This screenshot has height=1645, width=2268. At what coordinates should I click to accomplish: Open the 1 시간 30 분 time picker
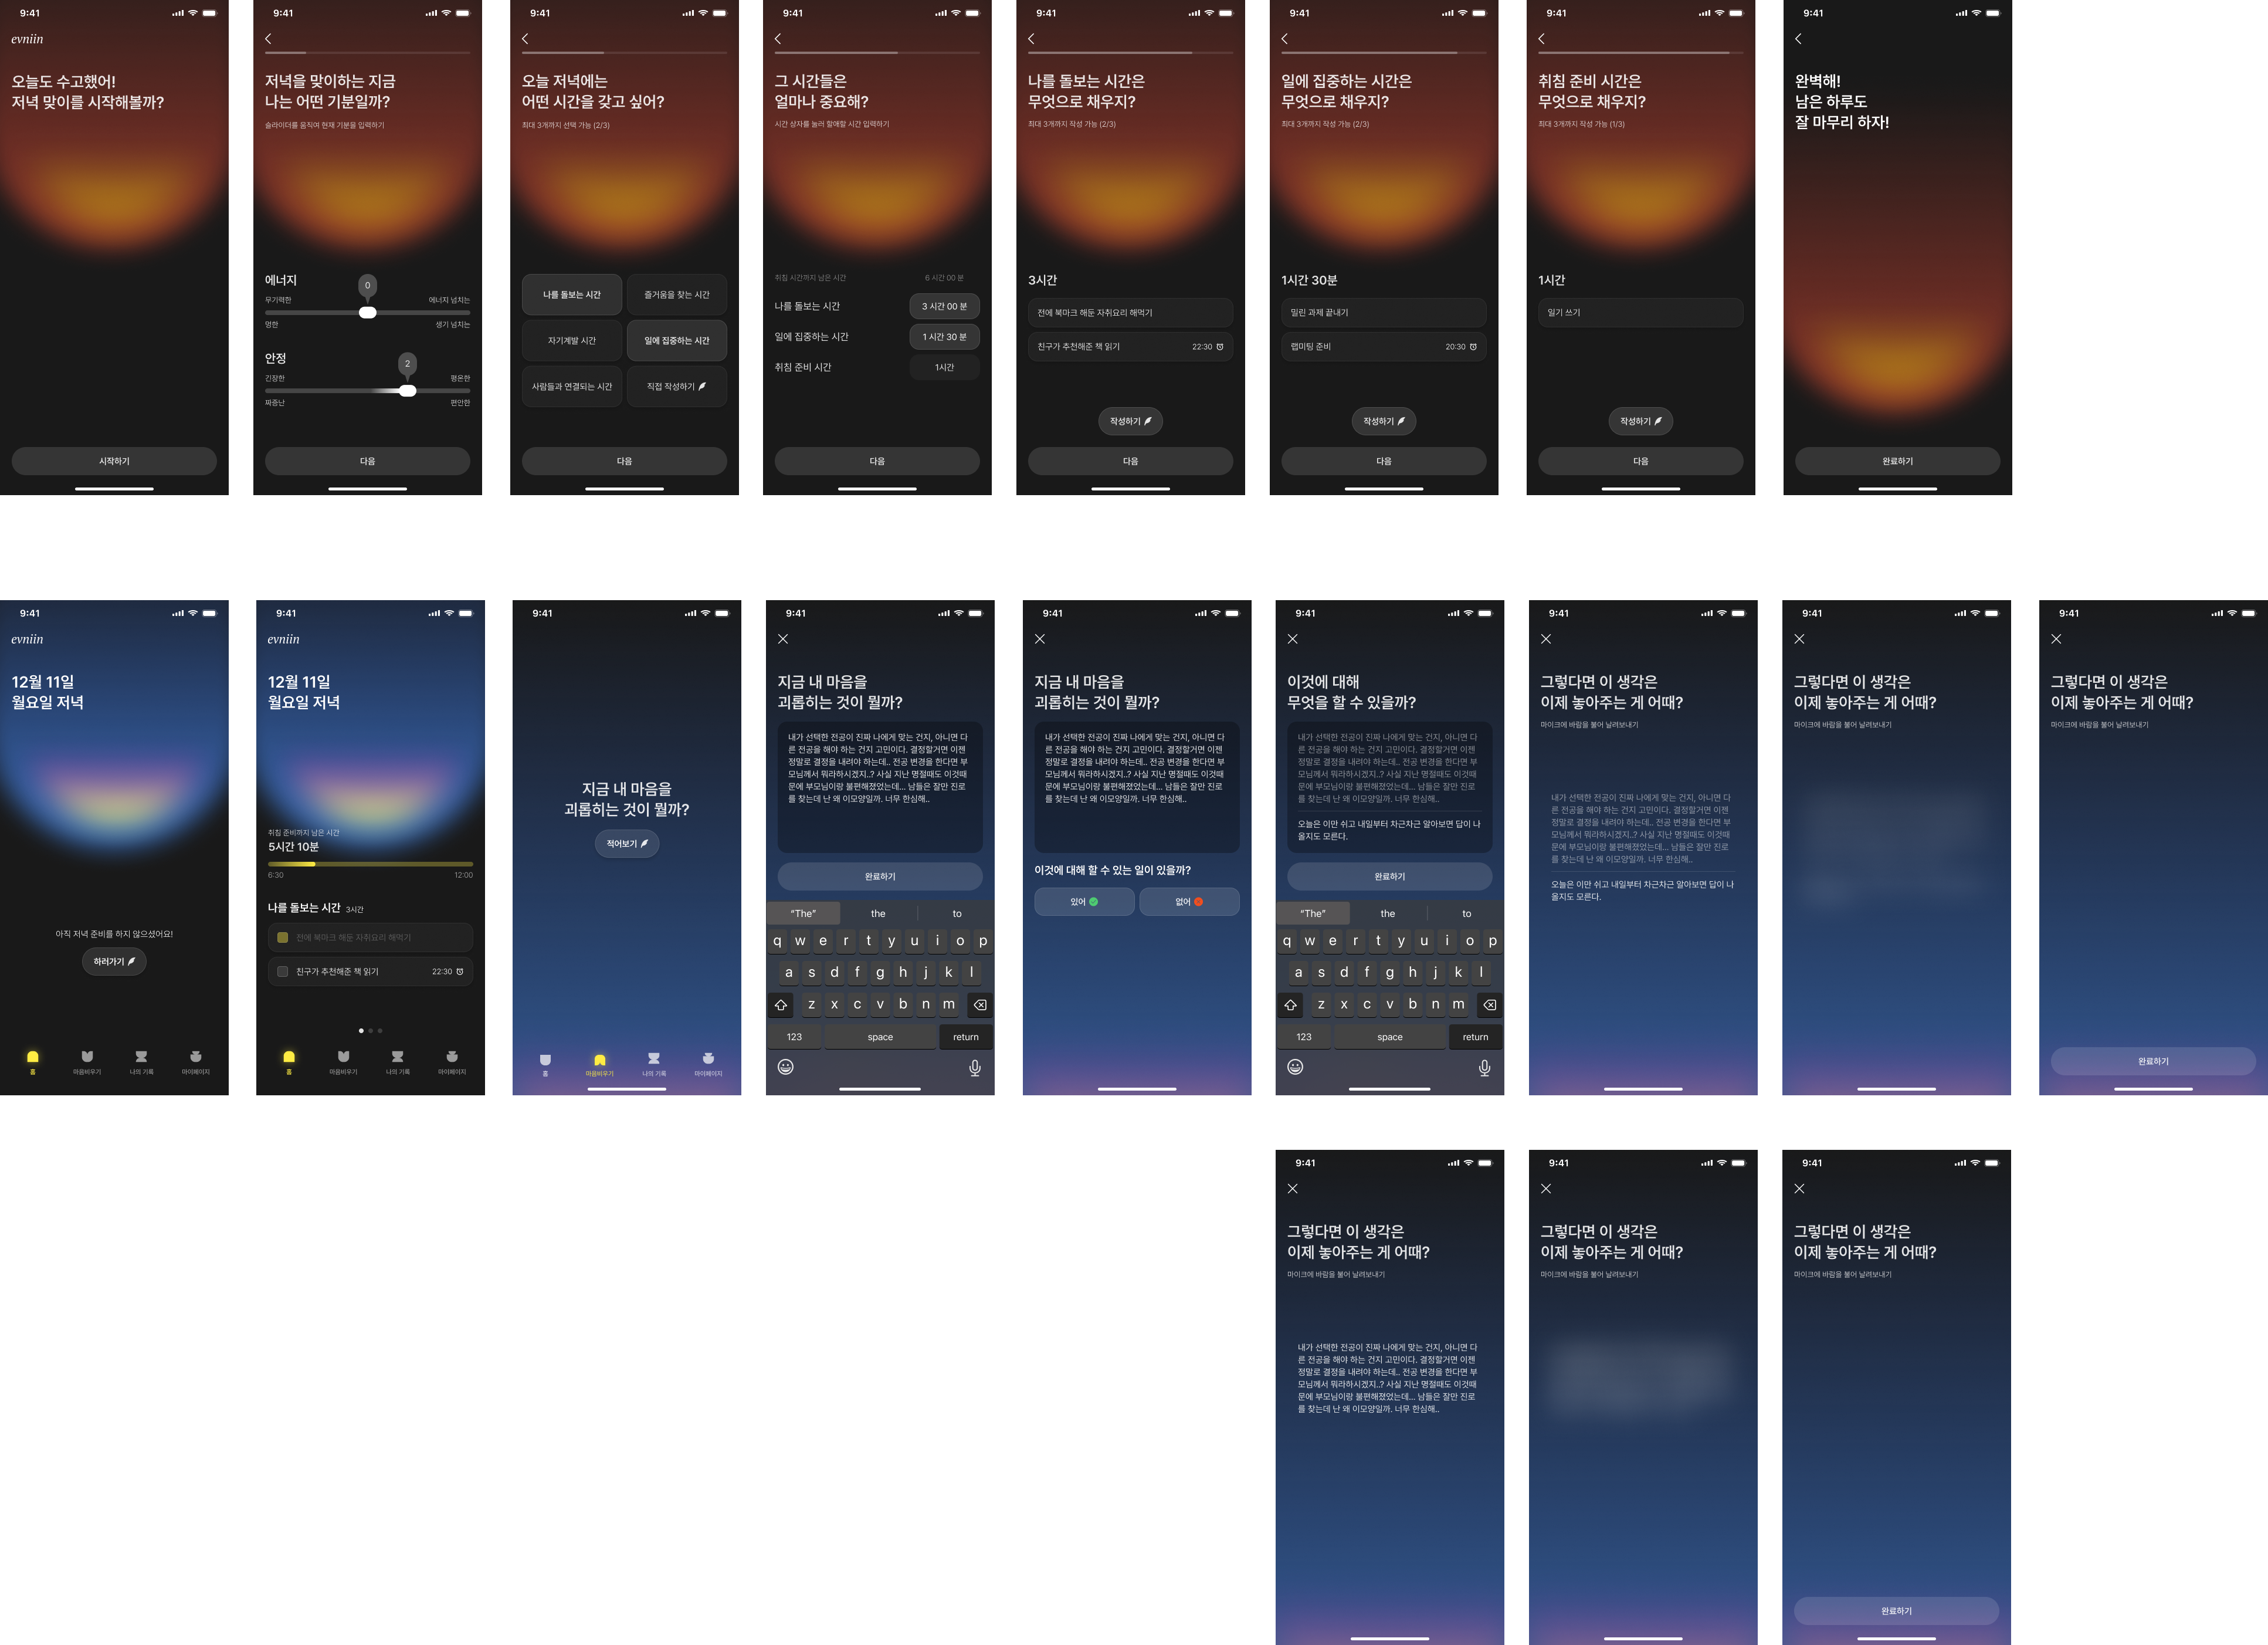[944, 337]
